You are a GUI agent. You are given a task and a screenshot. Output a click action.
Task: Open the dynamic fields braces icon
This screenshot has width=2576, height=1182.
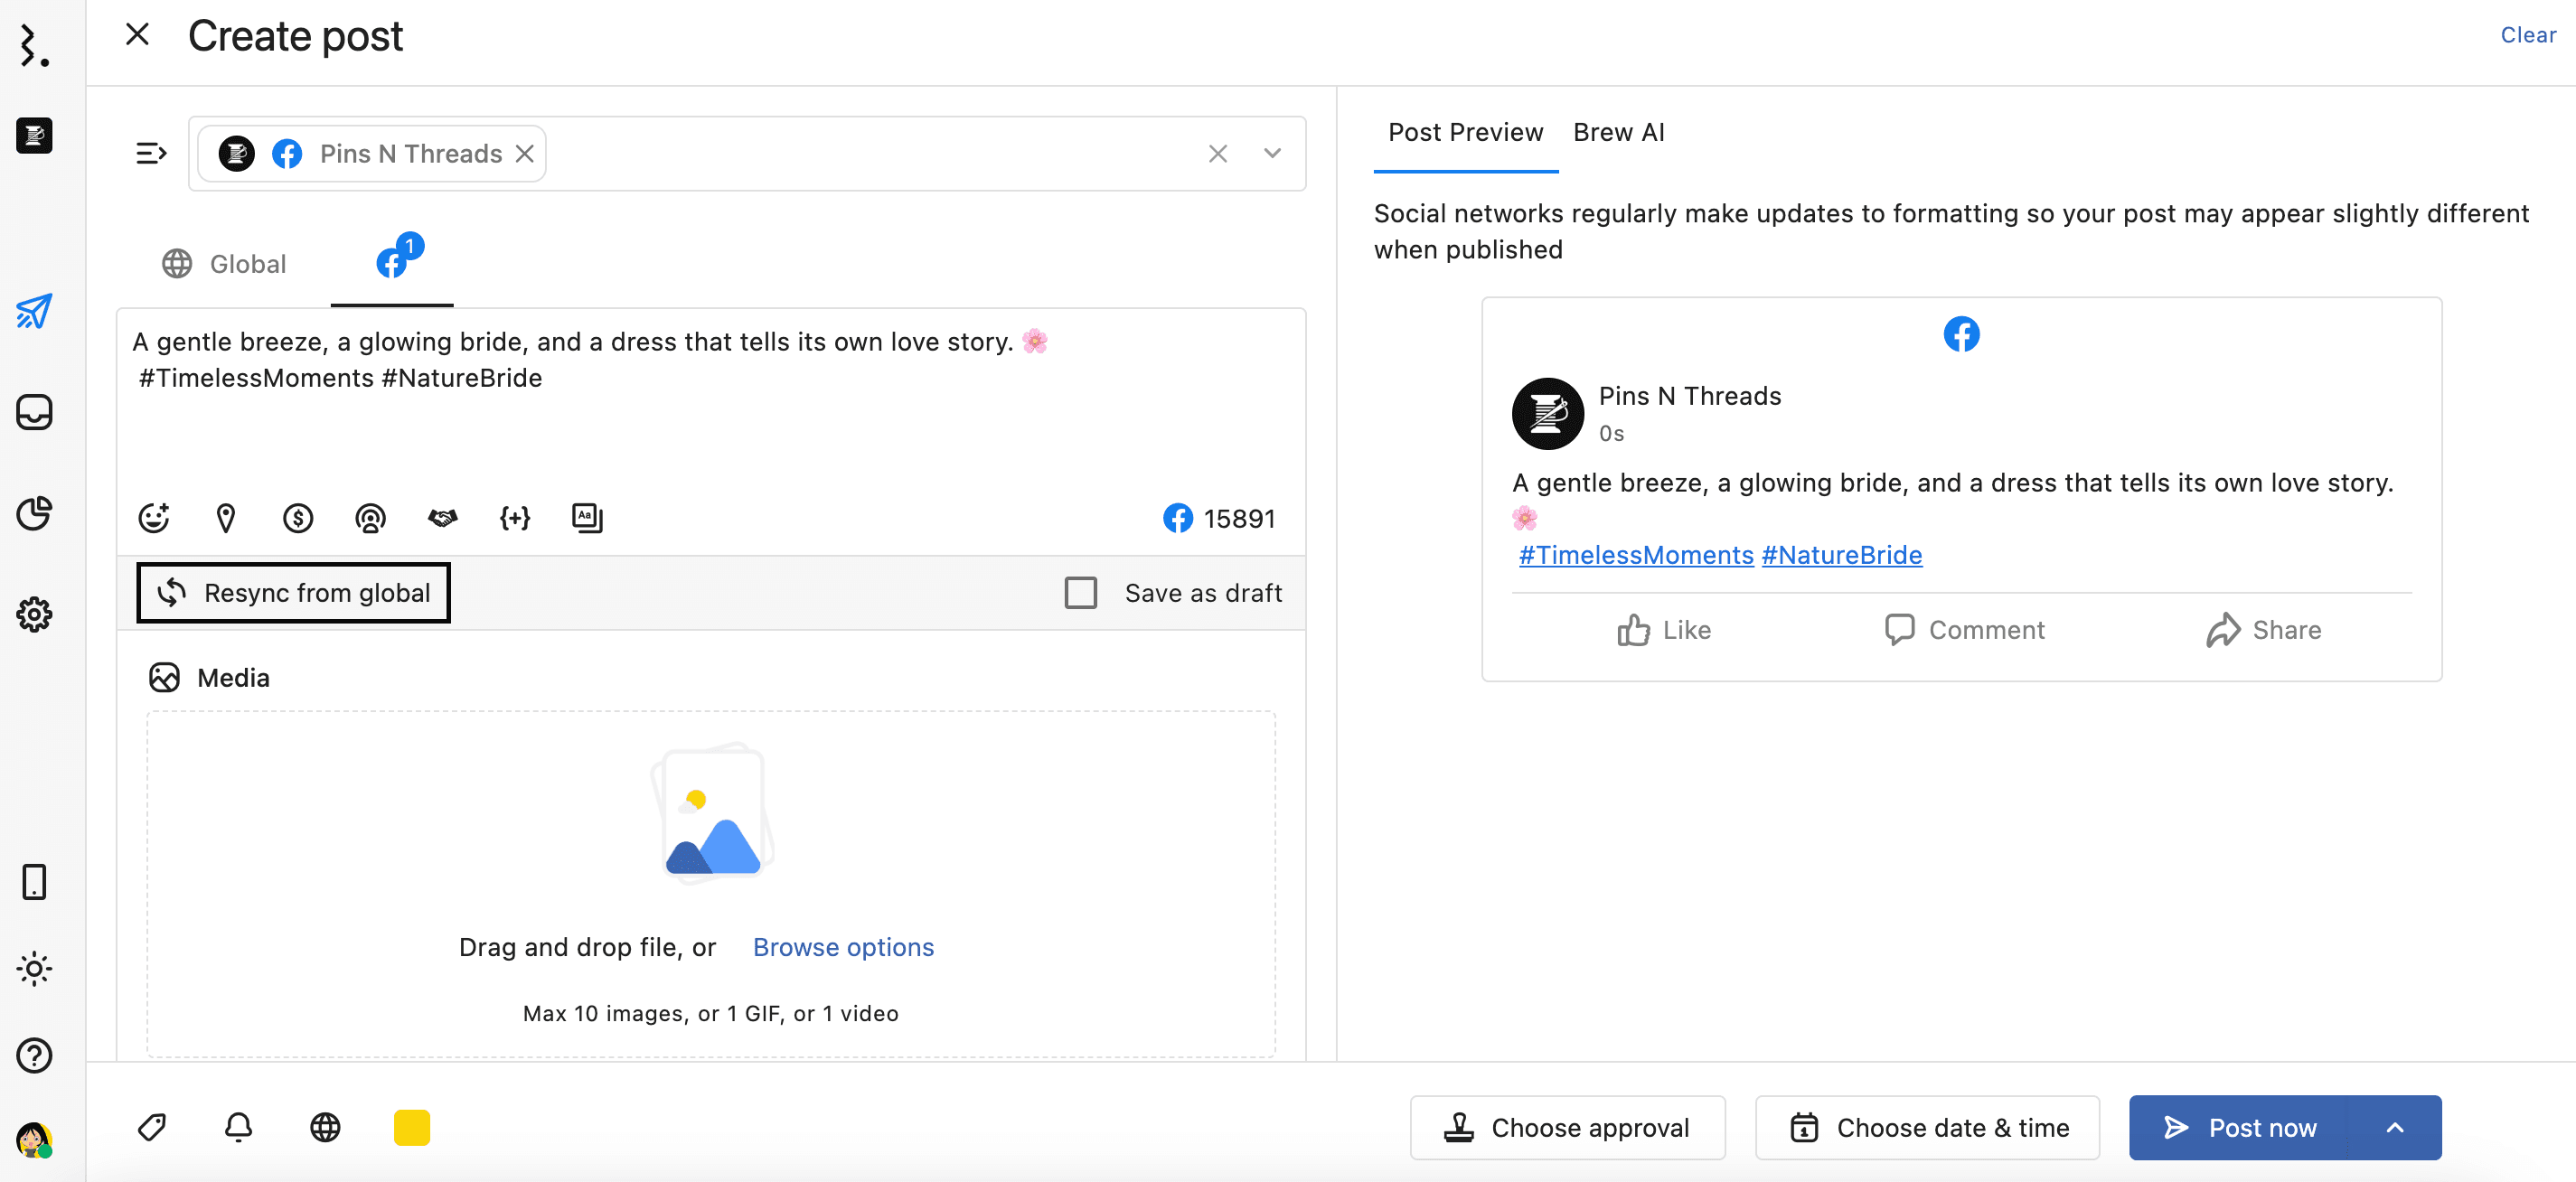click(515, 518)
